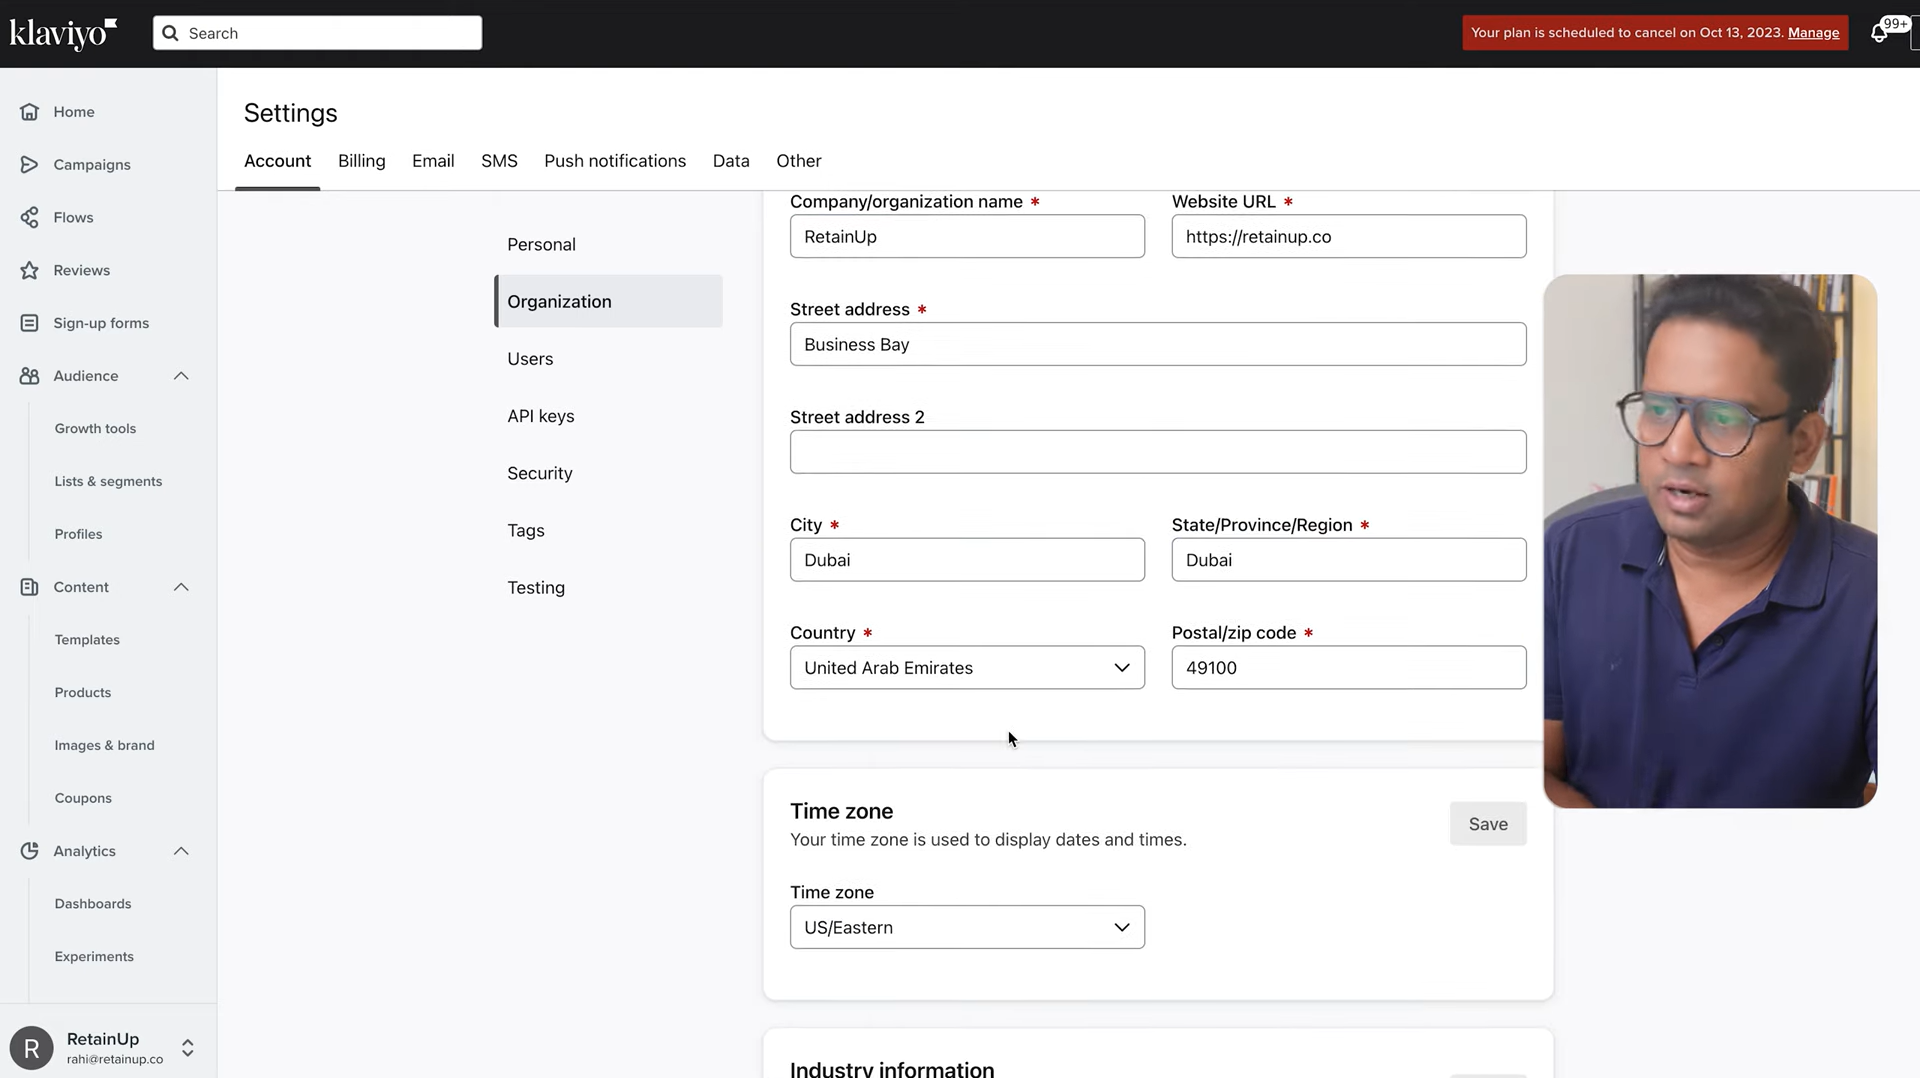
Task: Open Growth tools in sidebar
Action: (x=95, y=428)
